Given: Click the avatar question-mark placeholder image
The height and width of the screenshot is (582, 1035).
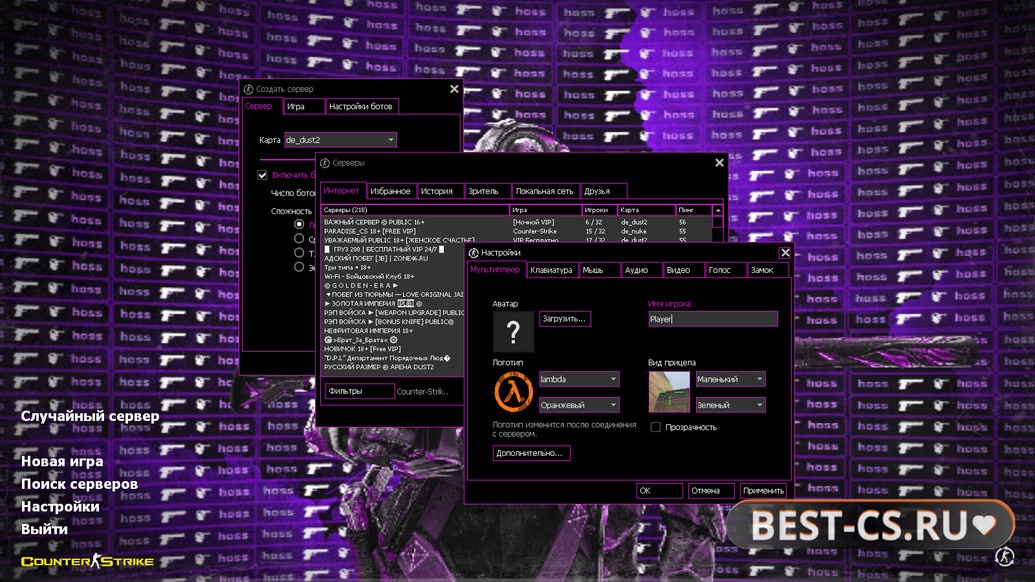Looking at the screenshot, I should click(x=513, y=331).
